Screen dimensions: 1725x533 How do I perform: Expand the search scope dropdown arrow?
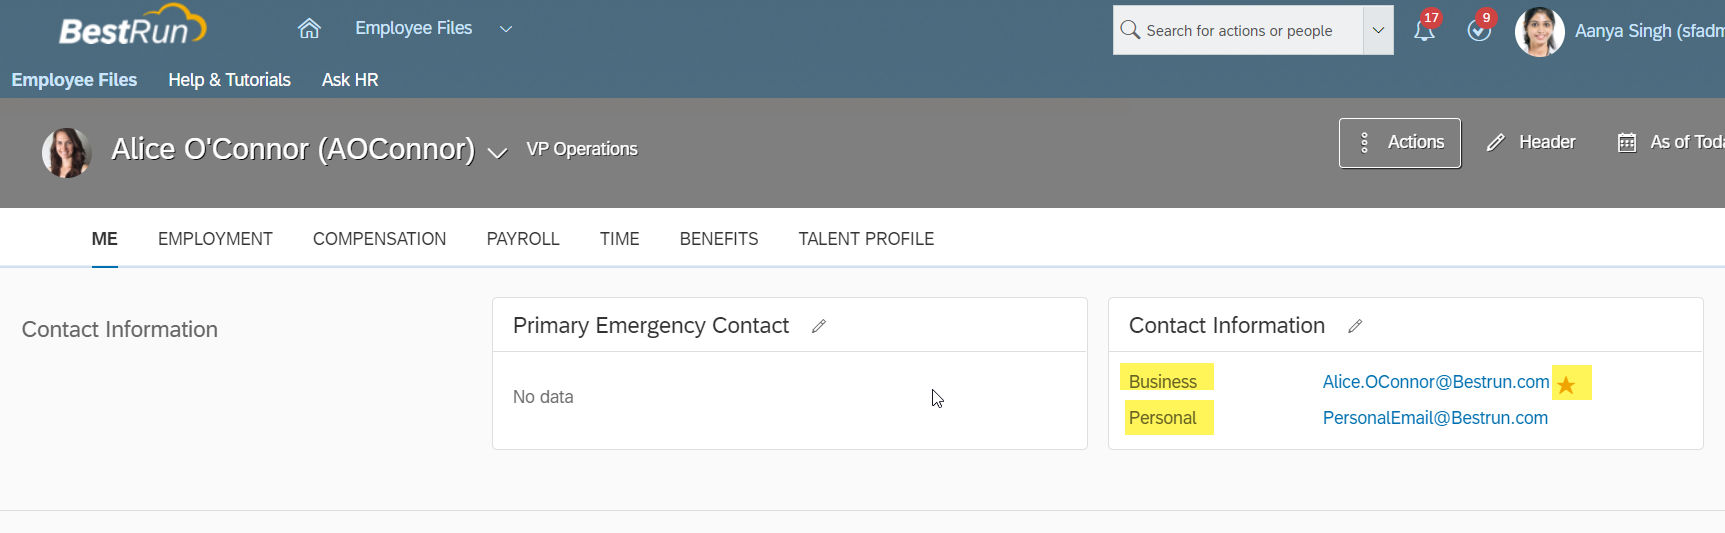[x=1378, y=30]
